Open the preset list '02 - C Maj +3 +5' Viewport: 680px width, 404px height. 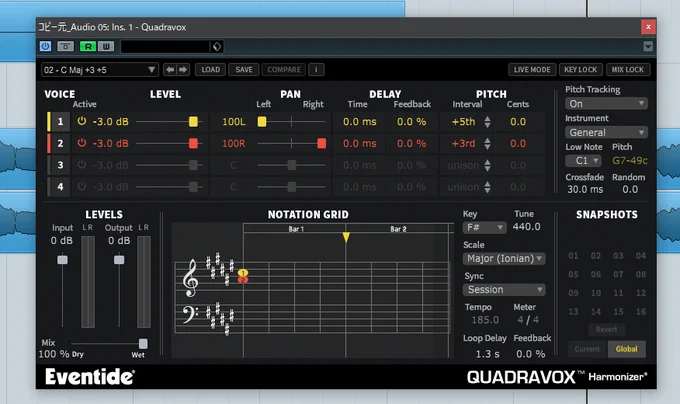pos(99,70)
